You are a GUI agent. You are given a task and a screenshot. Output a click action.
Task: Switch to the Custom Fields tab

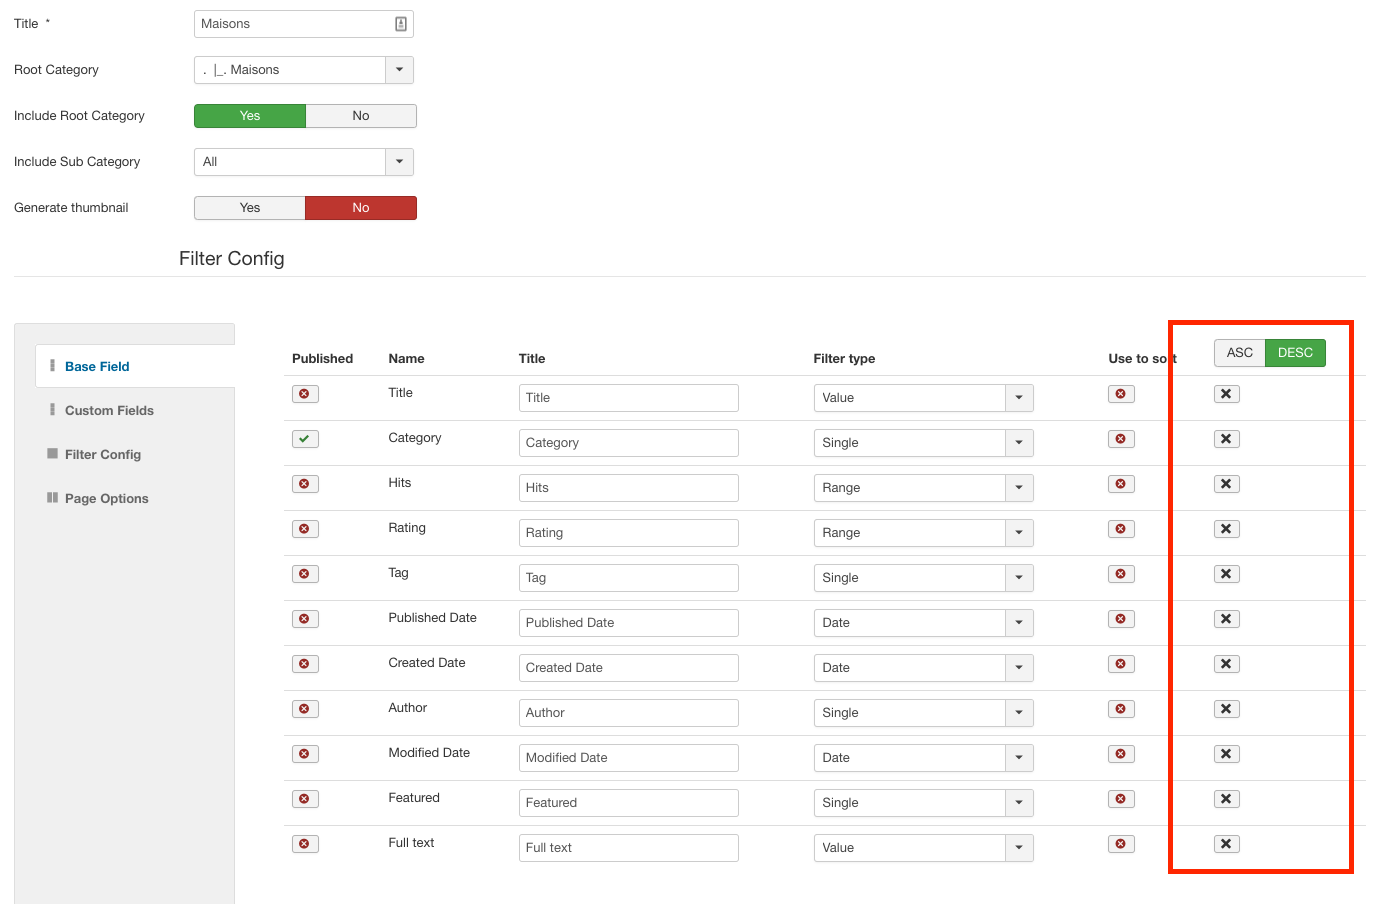(109, 411)
